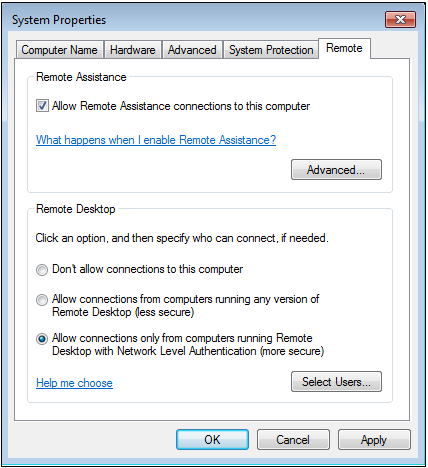Click the Cancel button
This screenshot has height=468, width=428.
293,440
